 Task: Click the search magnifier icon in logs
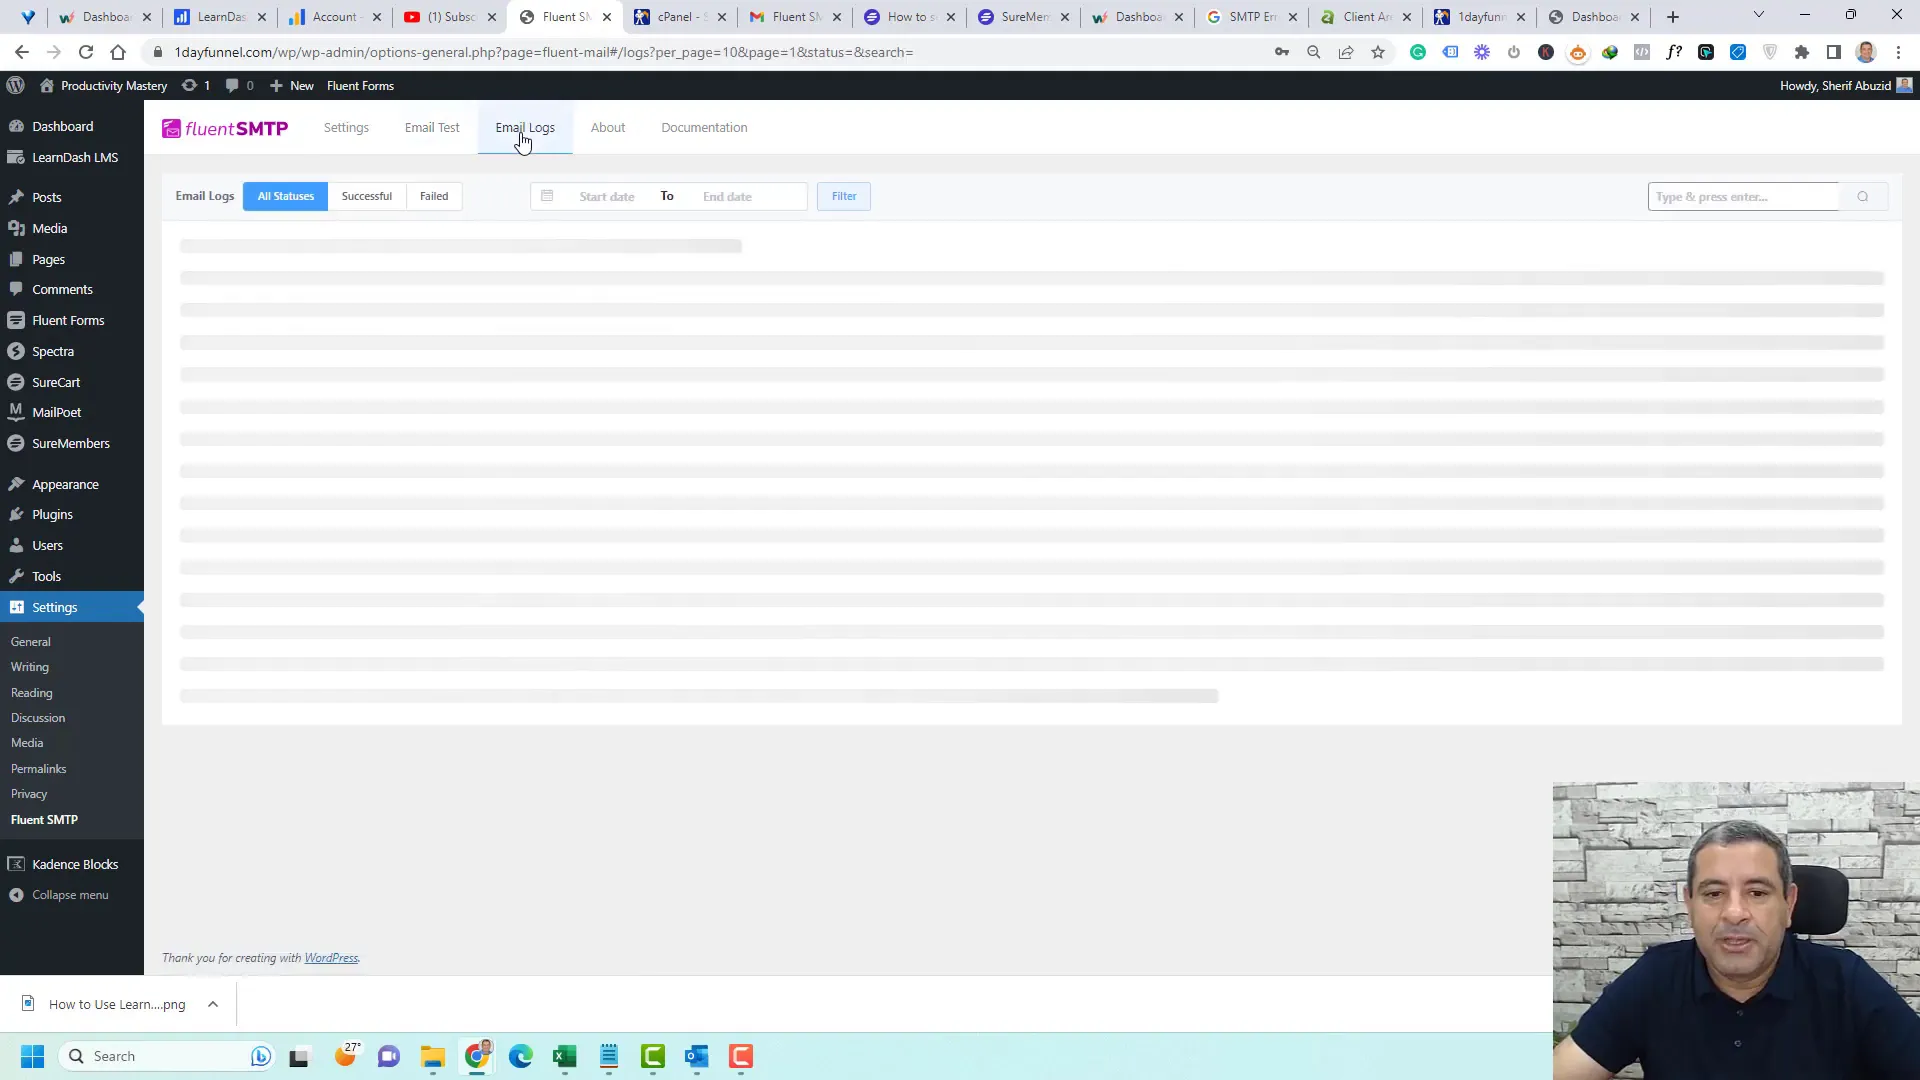[1863, 195]
